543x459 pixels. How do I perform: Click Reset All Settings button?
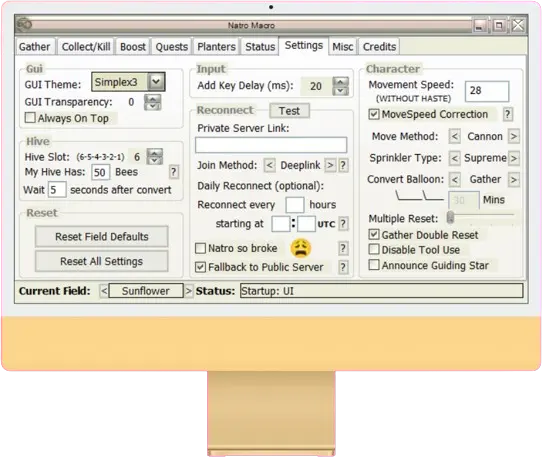(x=101, y=261)
